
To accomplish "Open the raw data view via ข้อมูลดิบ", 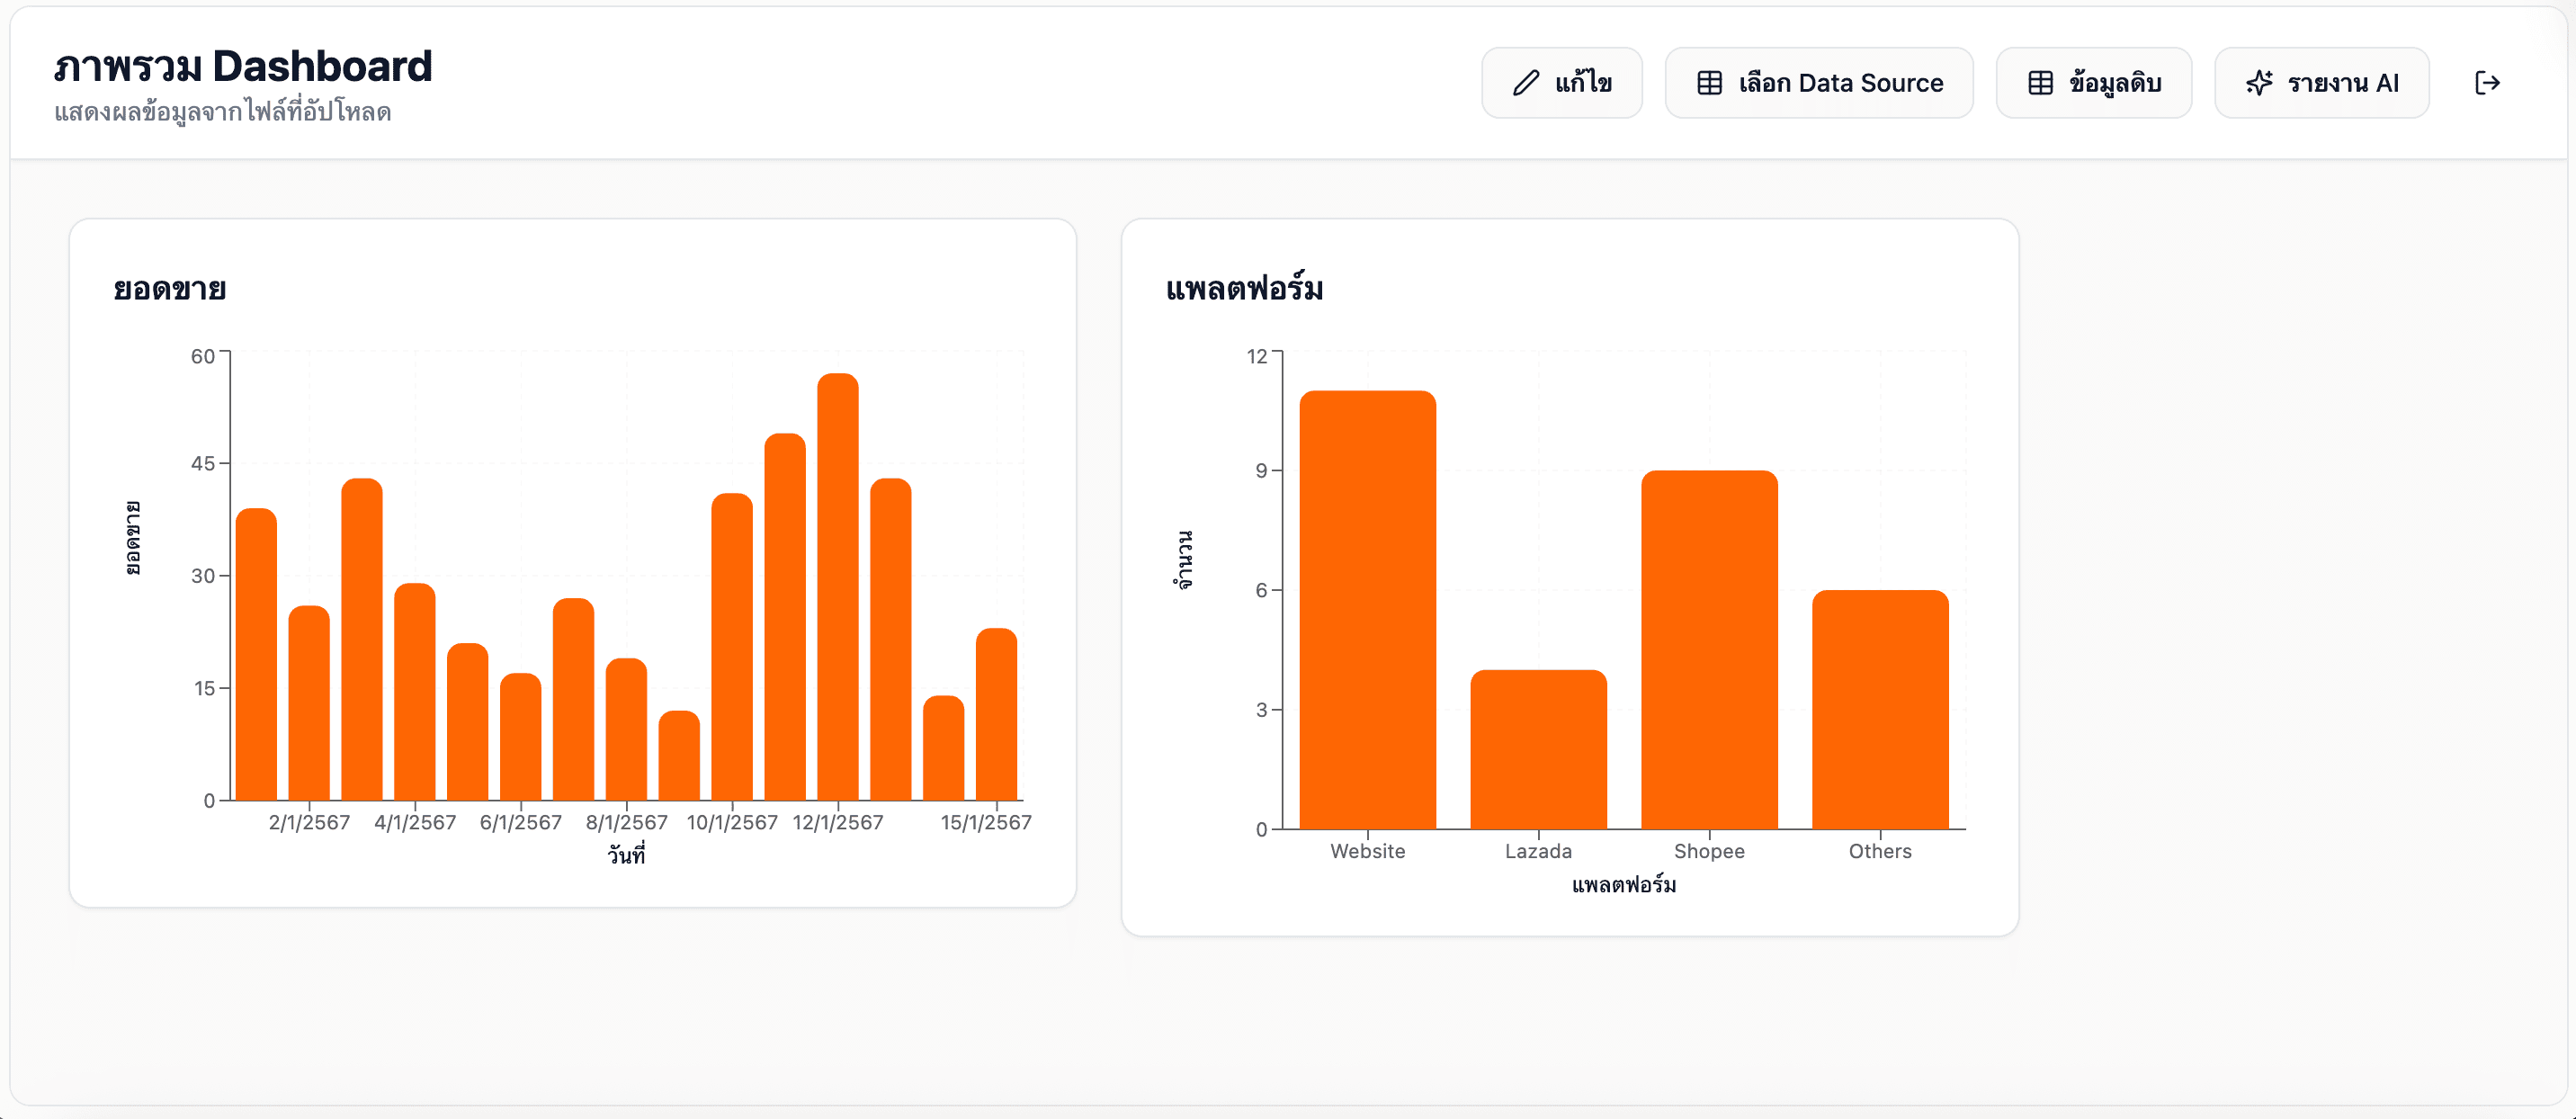I will click(x=2093, y=83).
